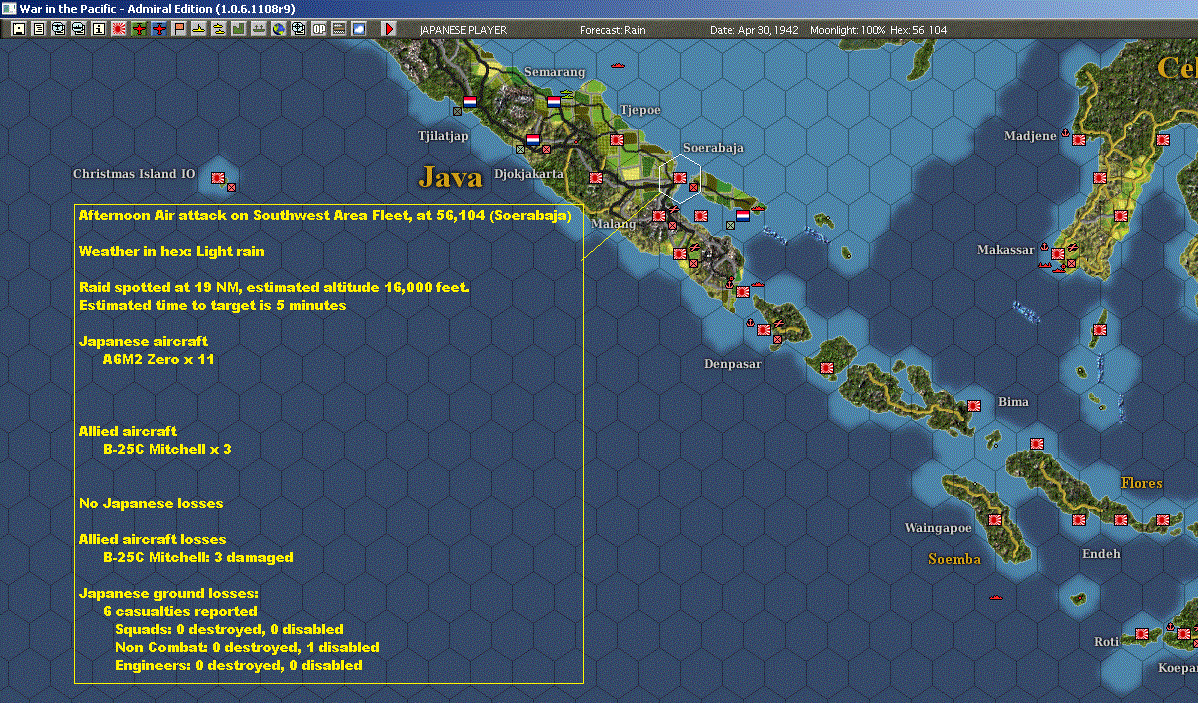Click the green land shape toolbar icon
This screenshot has width=1198, height=703.
(238, 29)
